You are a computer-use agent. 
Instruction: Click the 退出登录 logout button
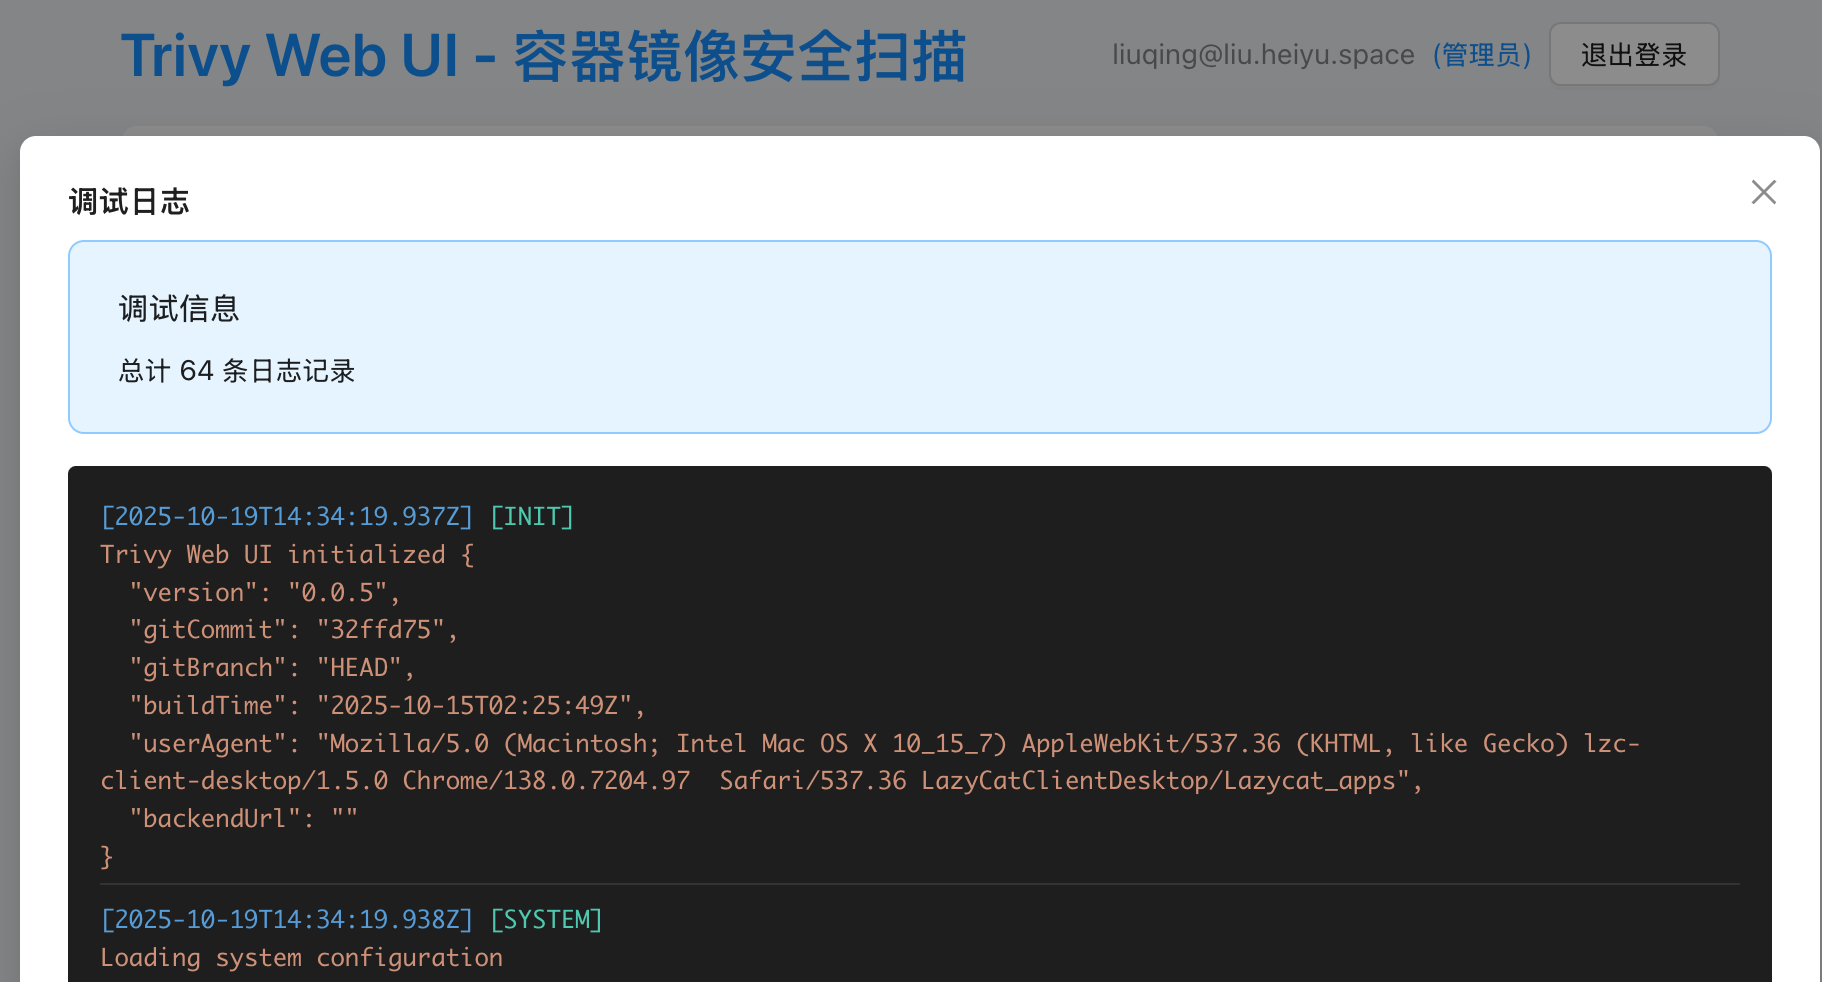[x=1634, y=54]
